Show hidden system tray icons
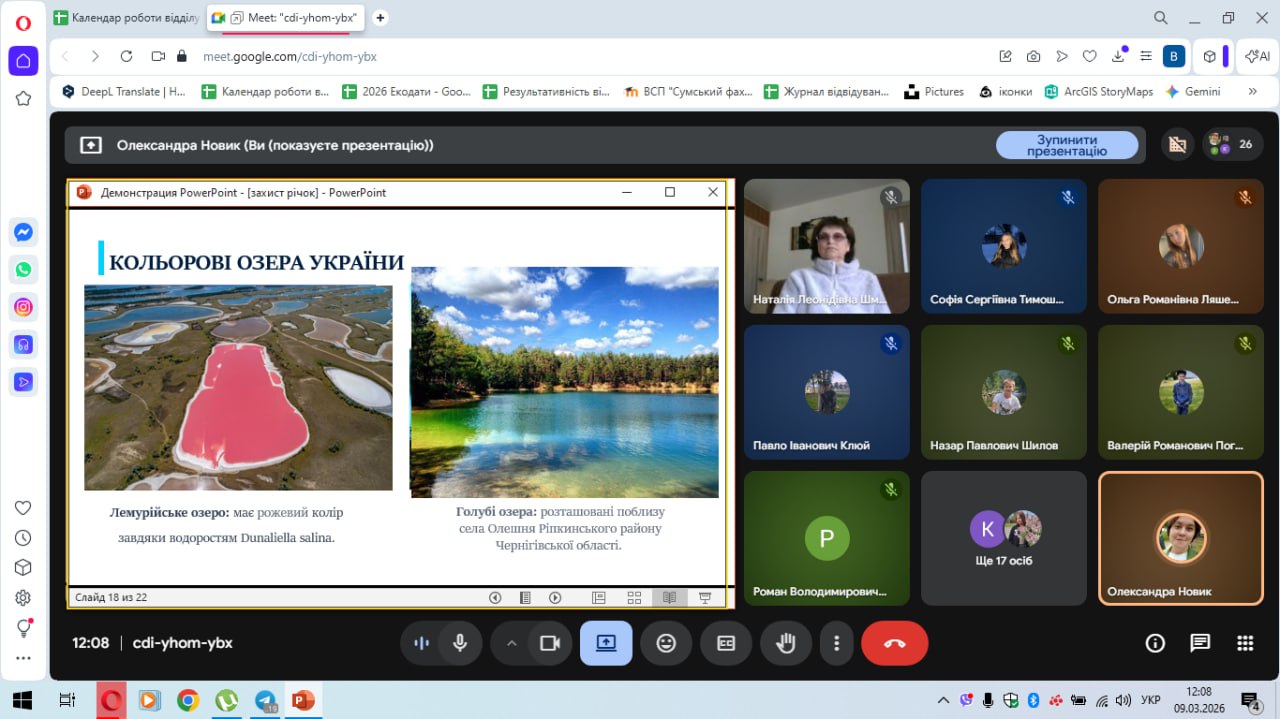This screenshot has height=719, width=1280. point(943,700)
